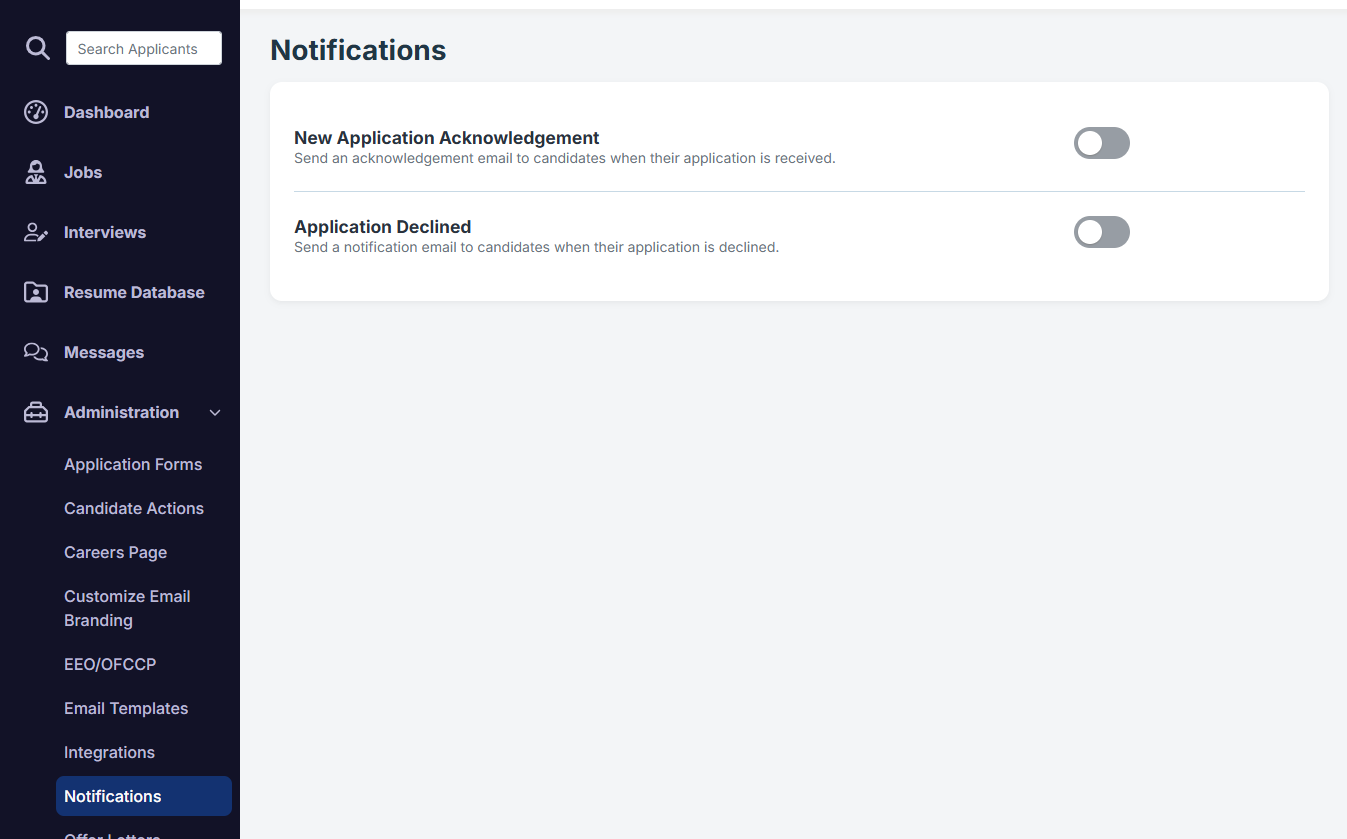The width and height of the screenshot is (1347, 839).
Task: Enable New Application Acknowledgement toggle
Action: click(1102, 143)
